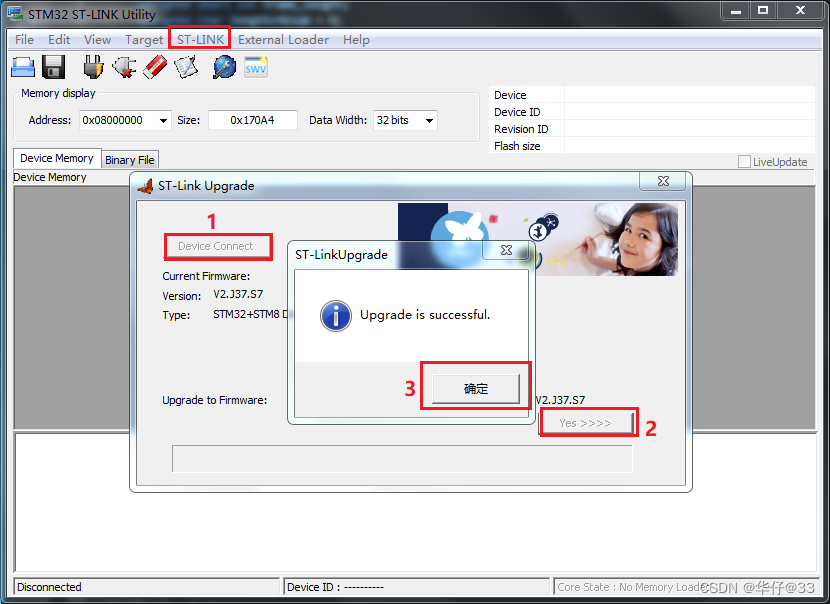Screen dimensions: 830x604
Task: Close the ST-Link Upgrade window
Action: pyautogui.click(x=663, y=181)
